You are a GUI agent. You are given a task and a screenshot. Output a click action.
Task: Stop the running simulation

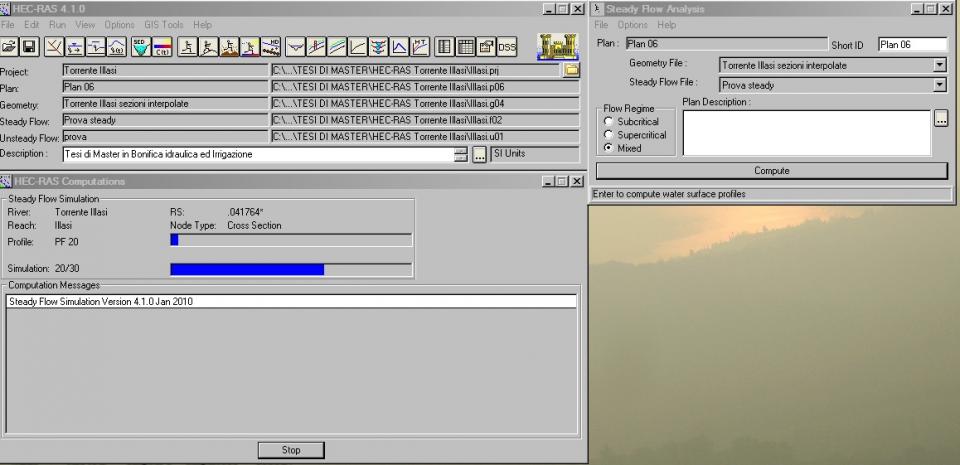point(291,450)
